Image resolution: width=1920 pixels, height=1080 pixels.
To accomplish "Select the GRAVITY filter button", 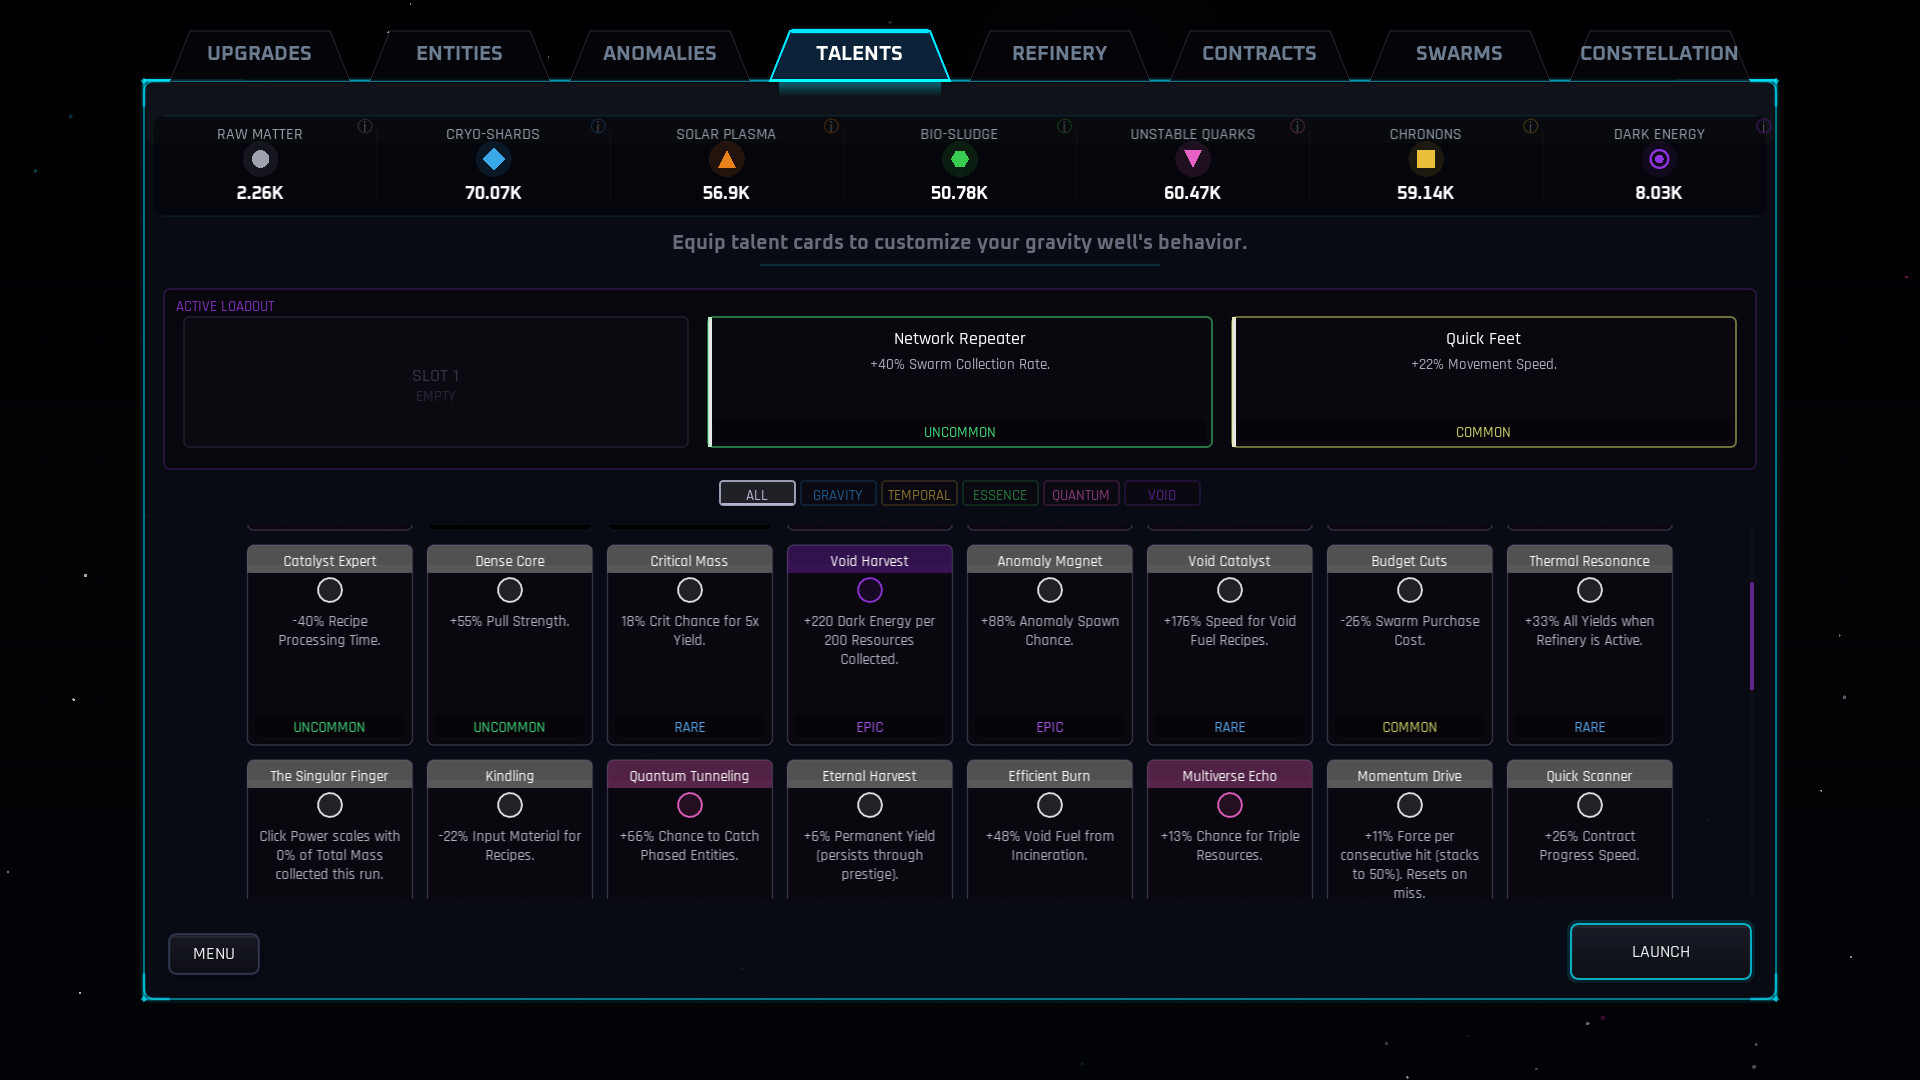I will pyautogui.click(x=838, y=493).
